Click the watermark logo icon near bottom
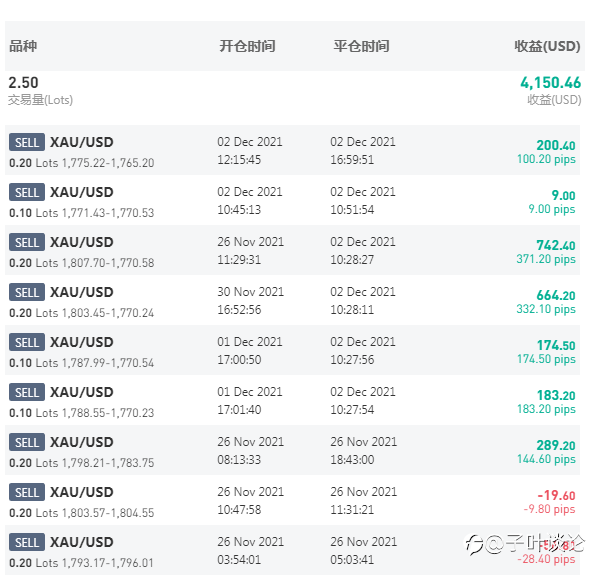The image size is (592, 581). pos(474,545)
